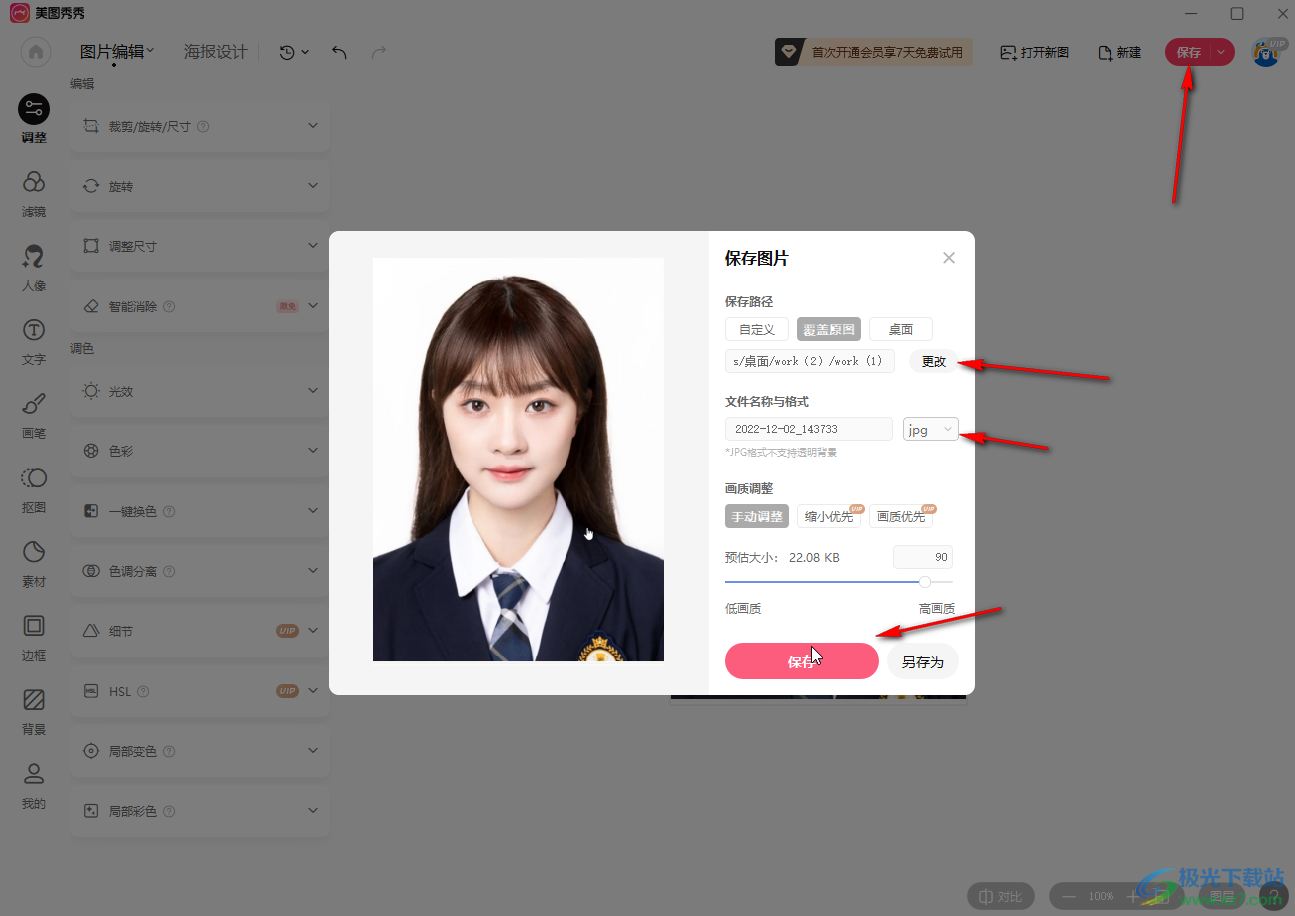Screen dimensions: 1295x916
Task: Click the image quality slider handle
Action: 925,581
